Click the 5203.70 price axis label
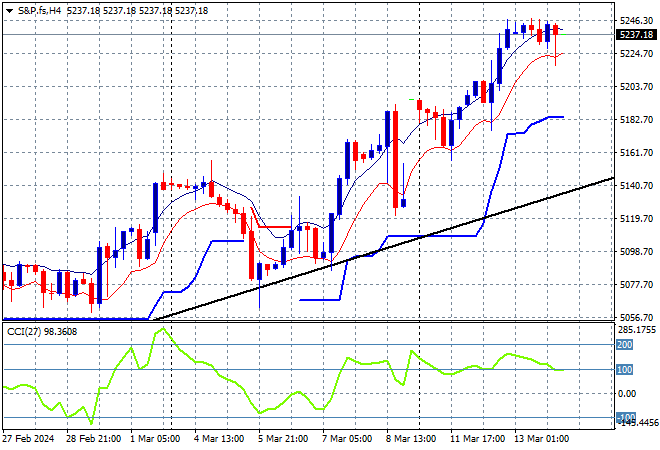This screenshot has height=450, width=660. point(637,87)
